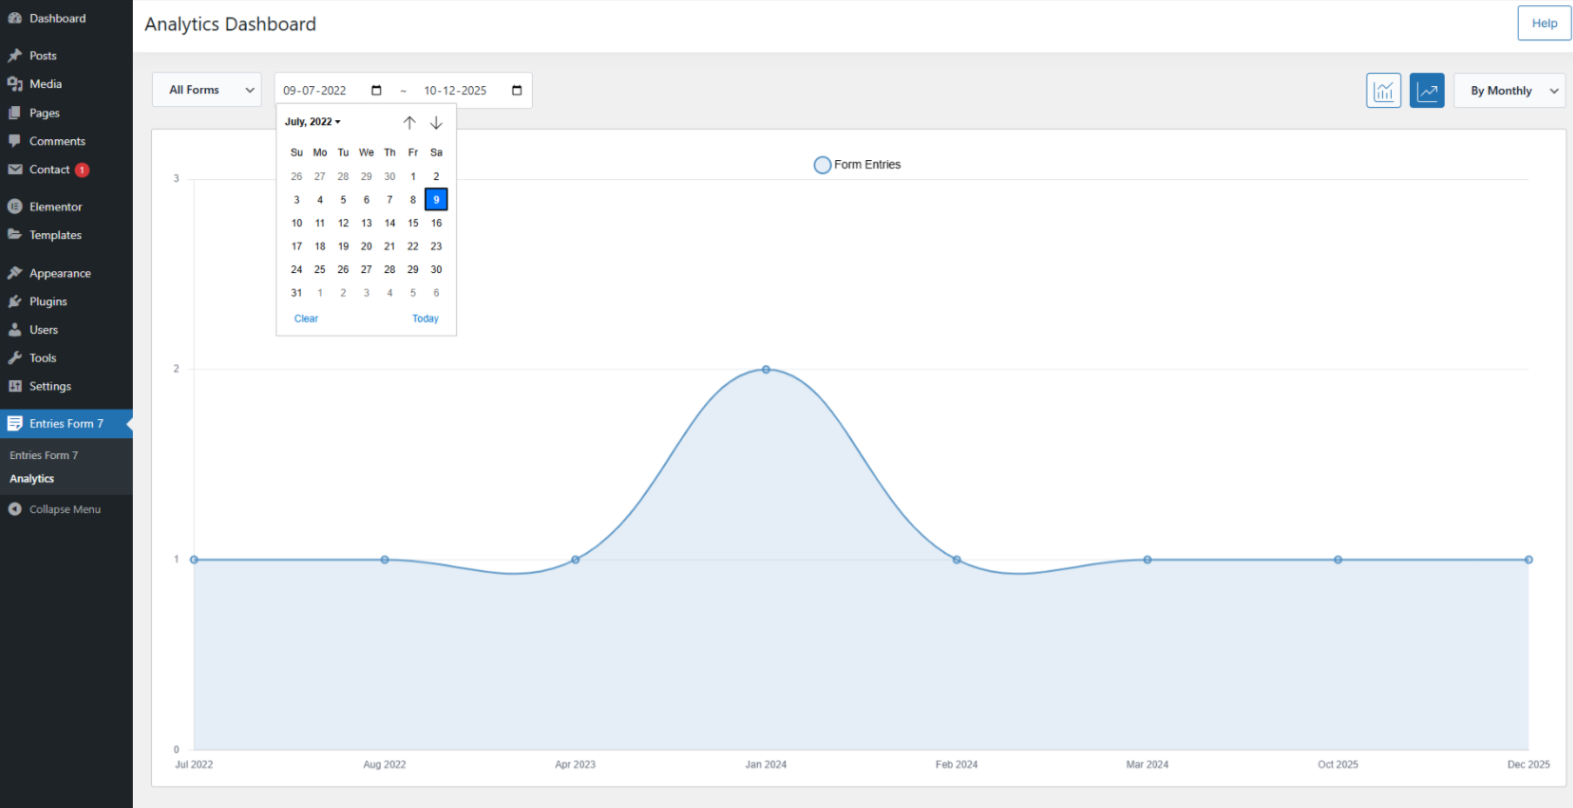The image size is (1573, 808).
Task: Expand the July, 2022 month picker
Action: 313,122
